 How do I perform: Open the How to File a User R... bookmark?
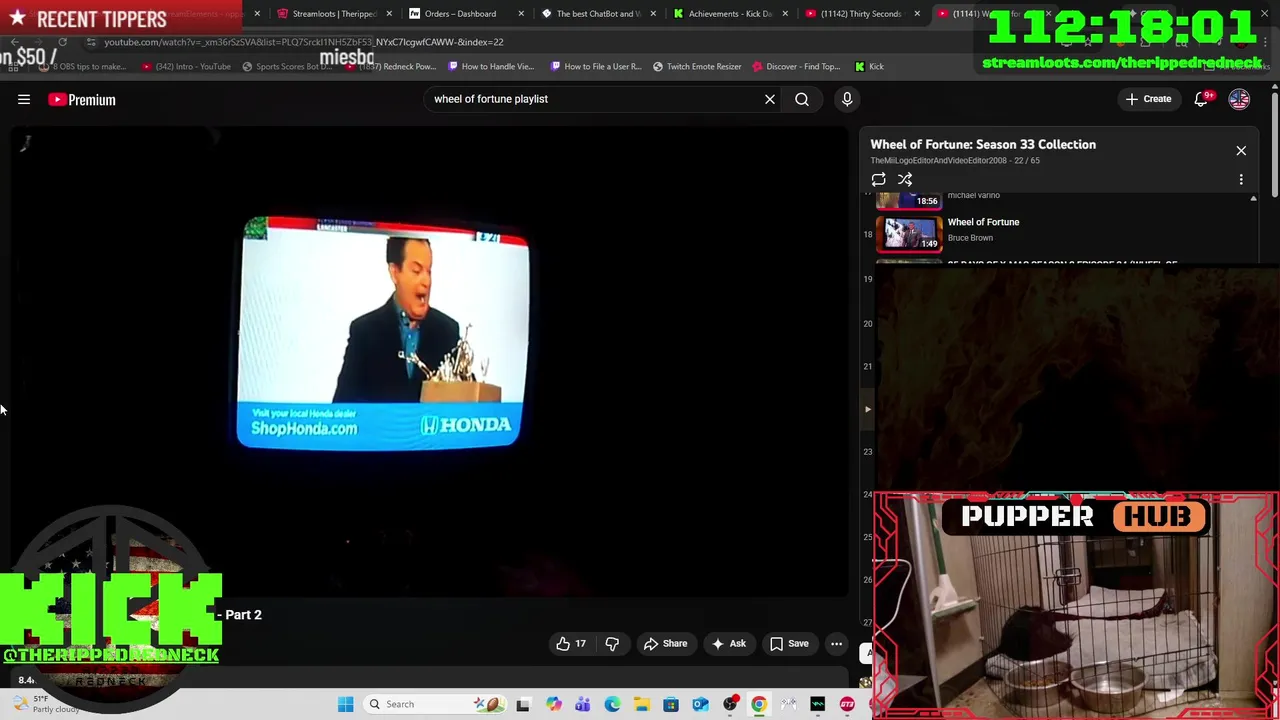pyautogui.click(x=596, y=67)
